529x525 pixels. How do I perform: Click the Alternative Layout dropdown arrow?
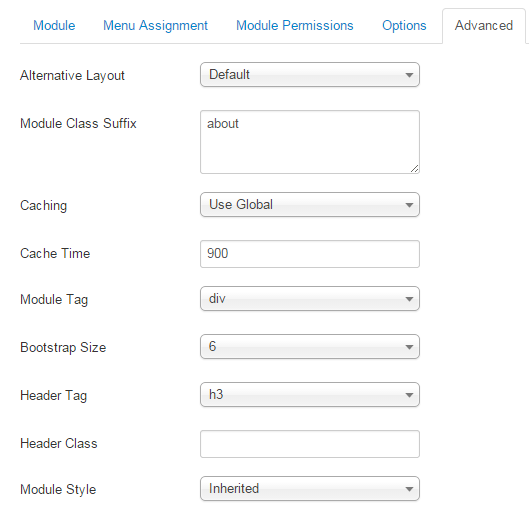pyautogui.click(x=409, y=75)
